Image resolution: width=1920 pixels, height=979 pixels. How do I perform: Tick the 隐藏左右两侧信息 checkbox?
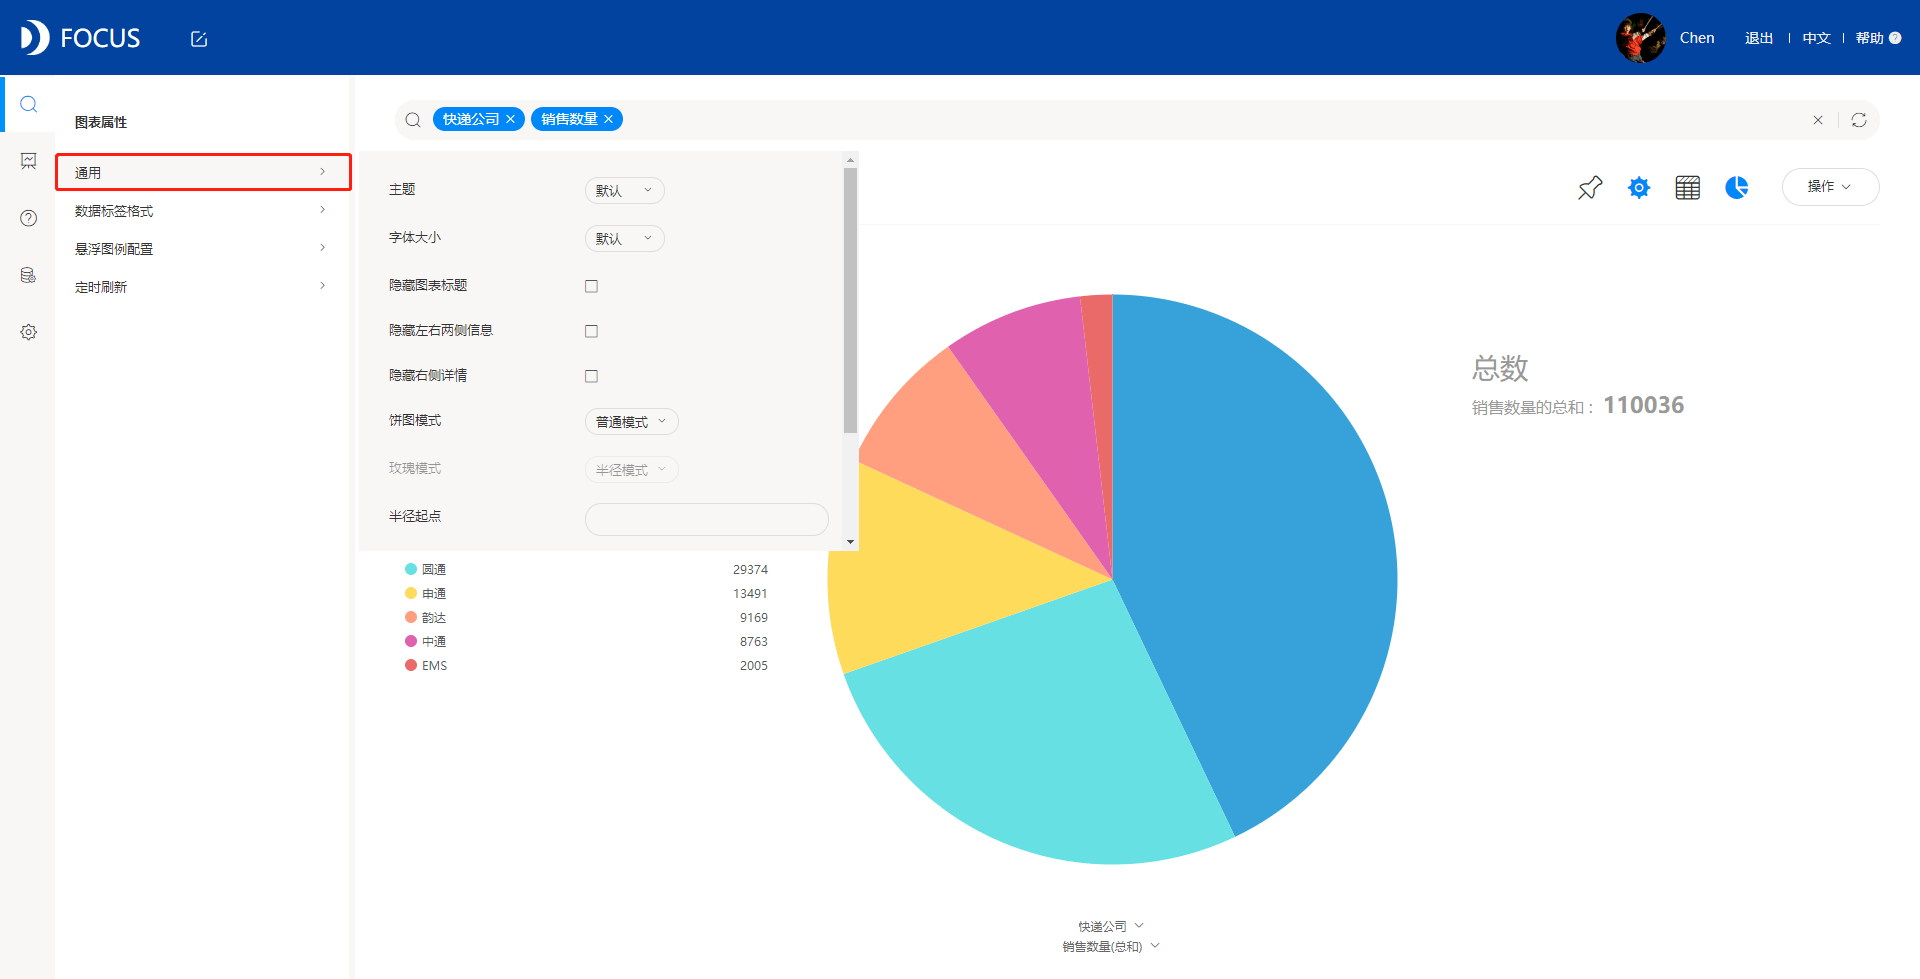tap(591, 331)
